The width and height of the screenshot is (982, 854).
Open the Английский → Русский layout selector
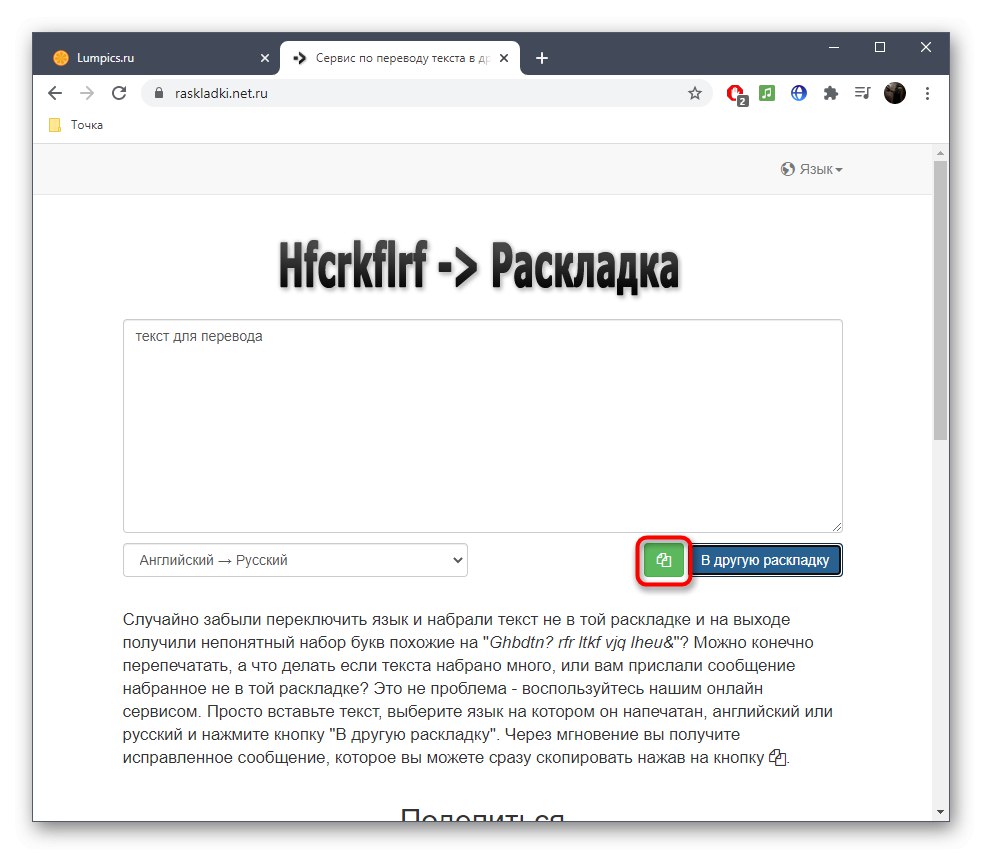pos(295,560)
